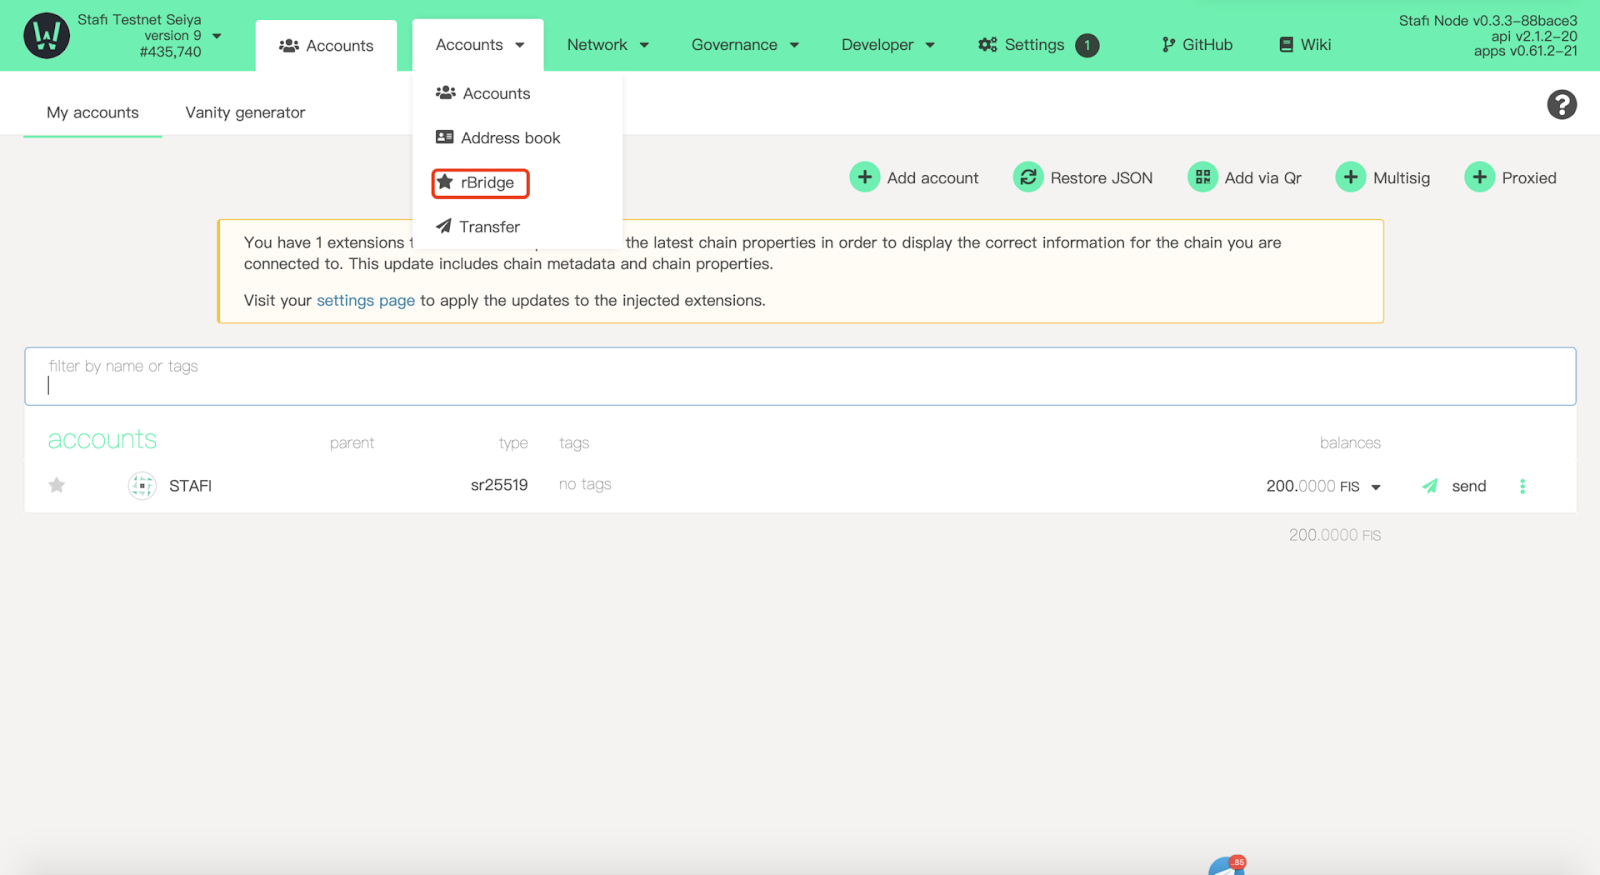Click the Restore JSON button label

tap(1101, 178)
